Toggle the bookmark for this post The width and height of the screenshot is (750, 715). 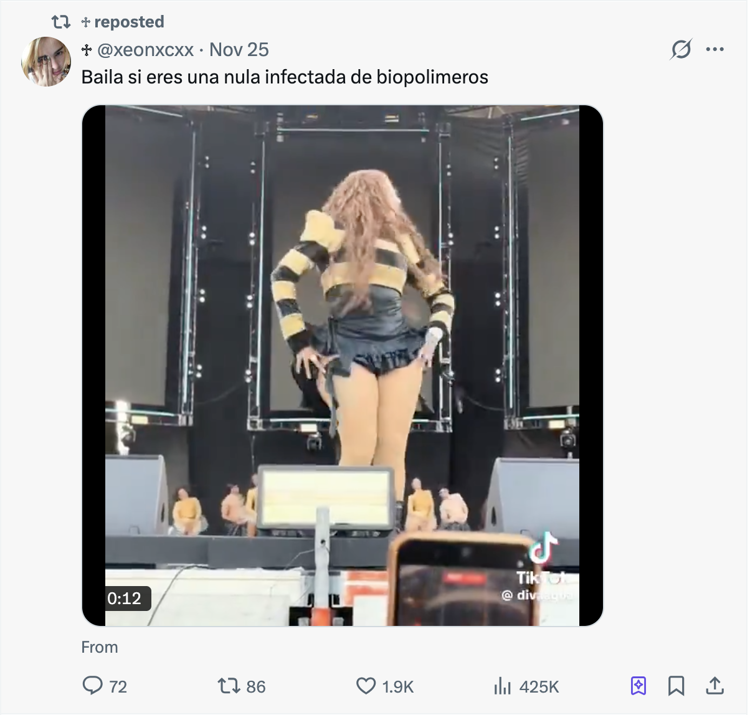tap(677, 686)
